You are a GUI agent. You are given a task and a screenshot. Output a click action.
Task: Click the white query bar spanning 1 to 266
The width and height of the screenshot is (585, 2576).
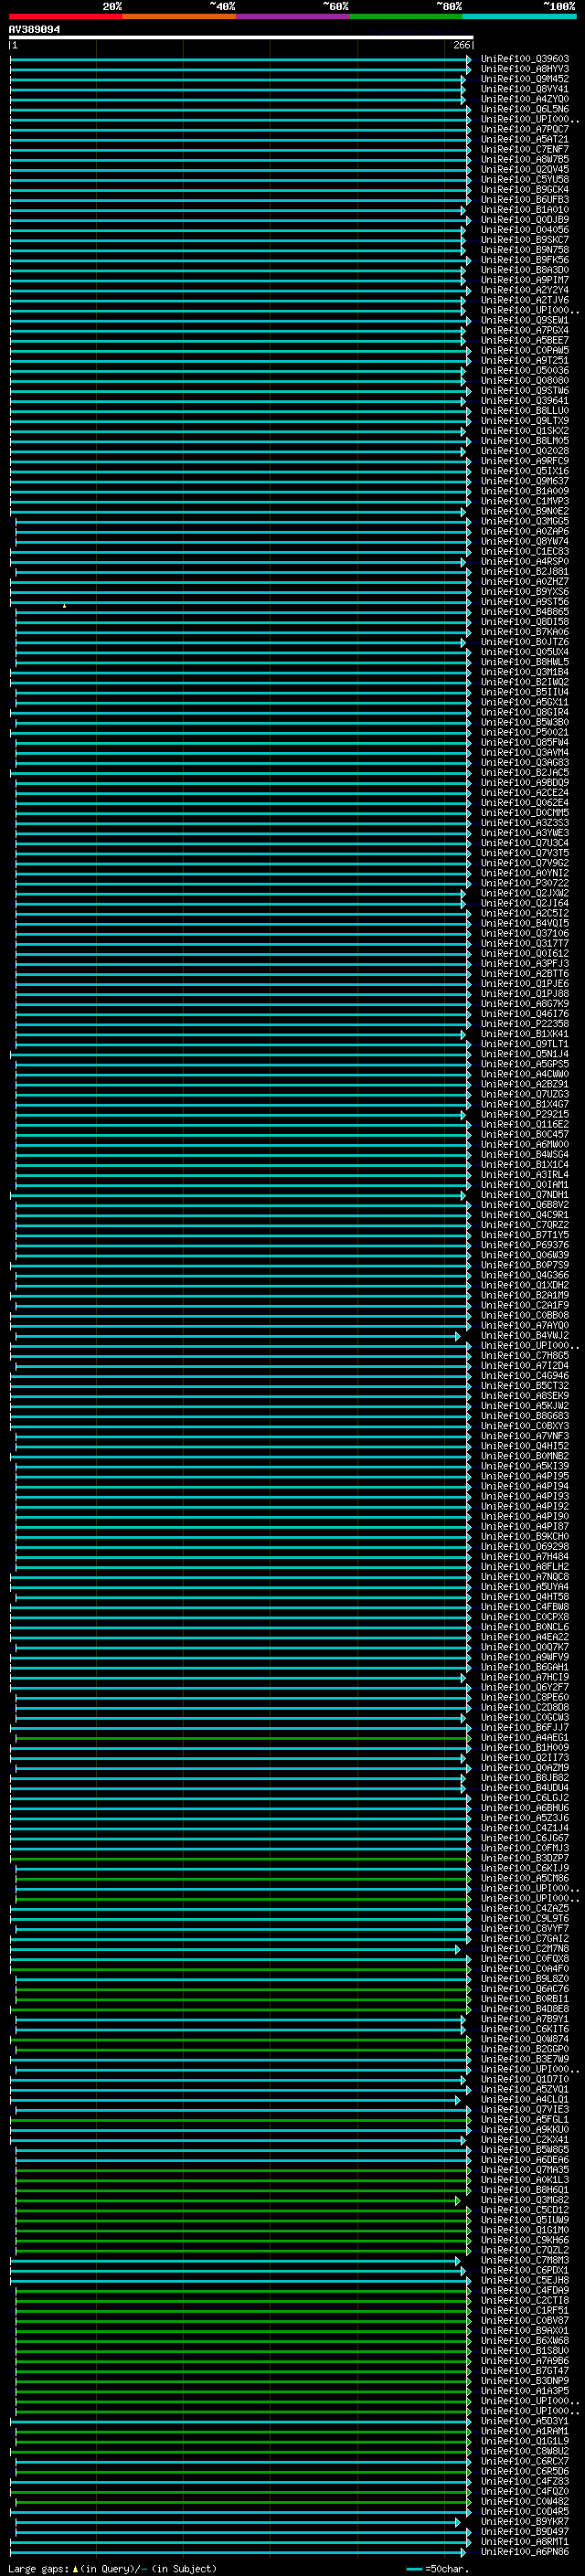(241, 38)
